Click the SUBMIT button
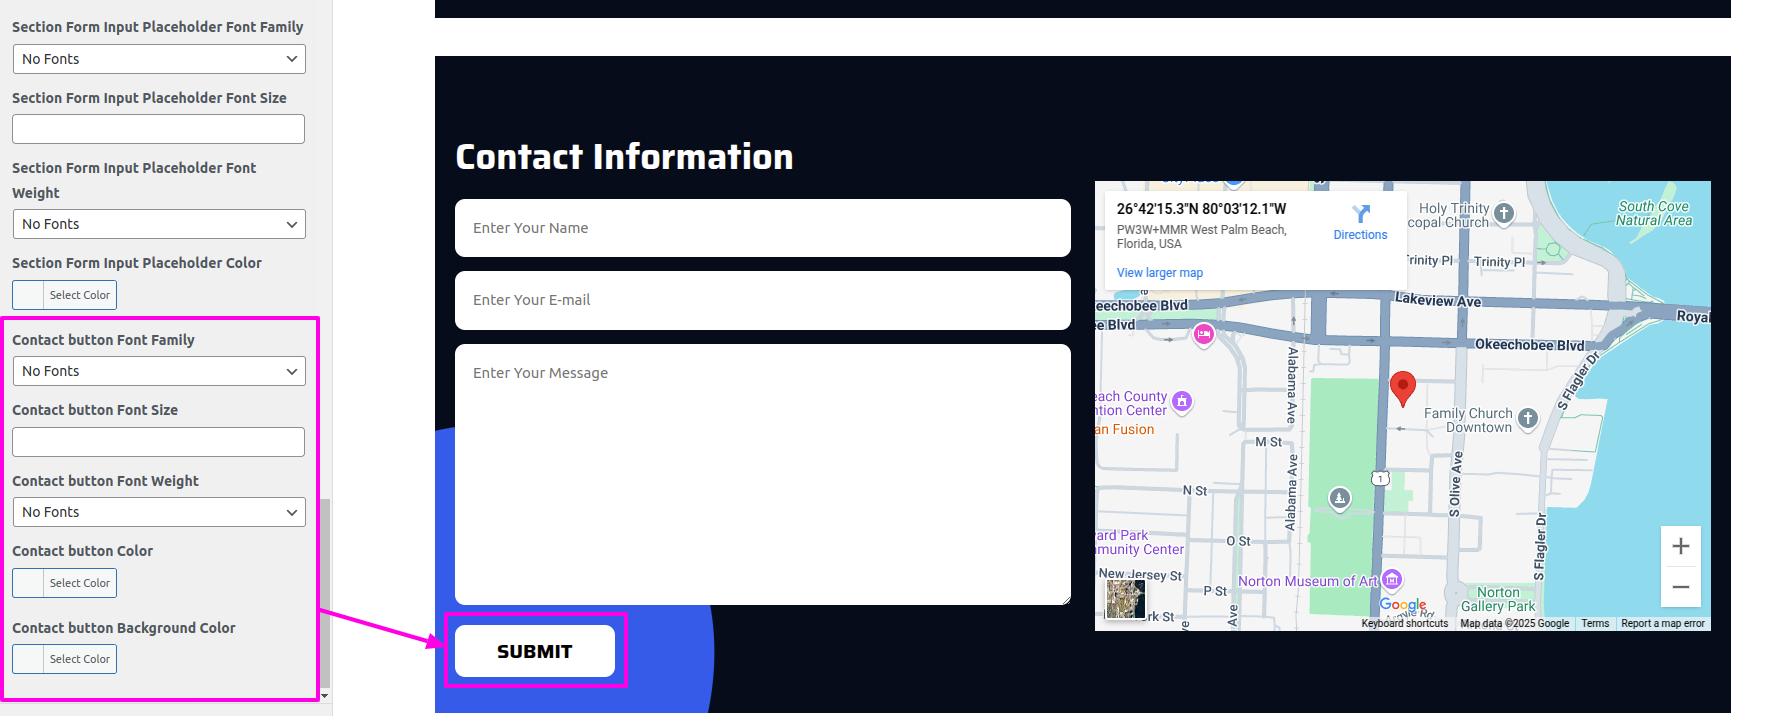Image resolution: width=1790 pixels, height=716 pixels. 535,651
